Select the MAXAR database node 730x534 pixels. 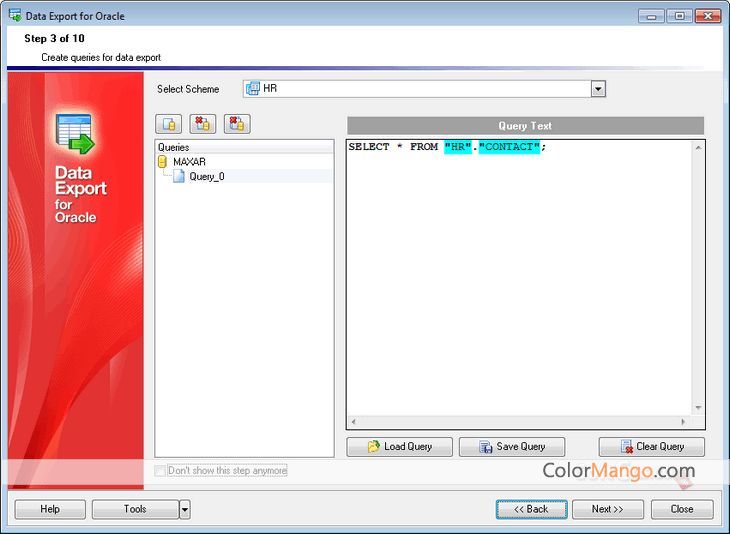coord(189,162)
